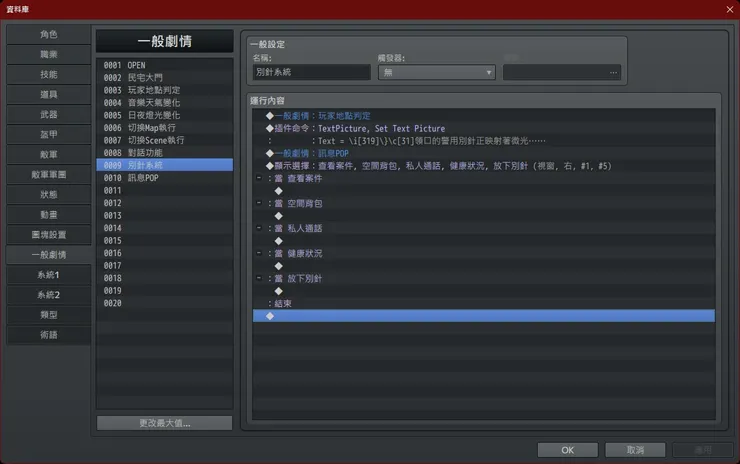Select empty event slot 0020
The height and width of the screenshot is (464, 740).
[x=165, y=303]
